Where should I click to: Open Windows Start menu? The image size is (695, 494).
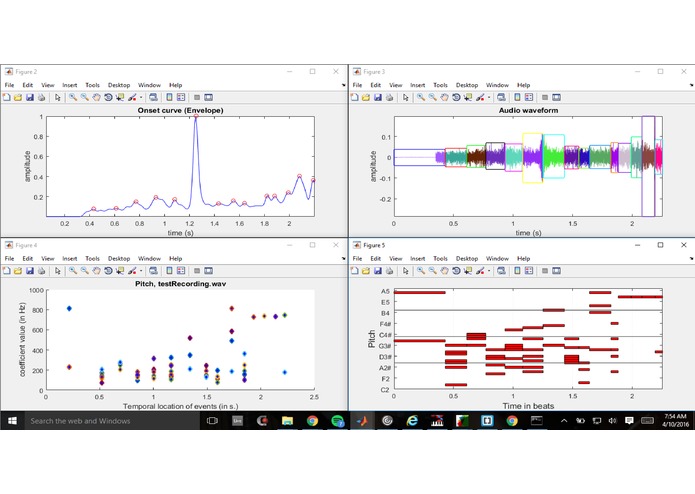[12, 420]
